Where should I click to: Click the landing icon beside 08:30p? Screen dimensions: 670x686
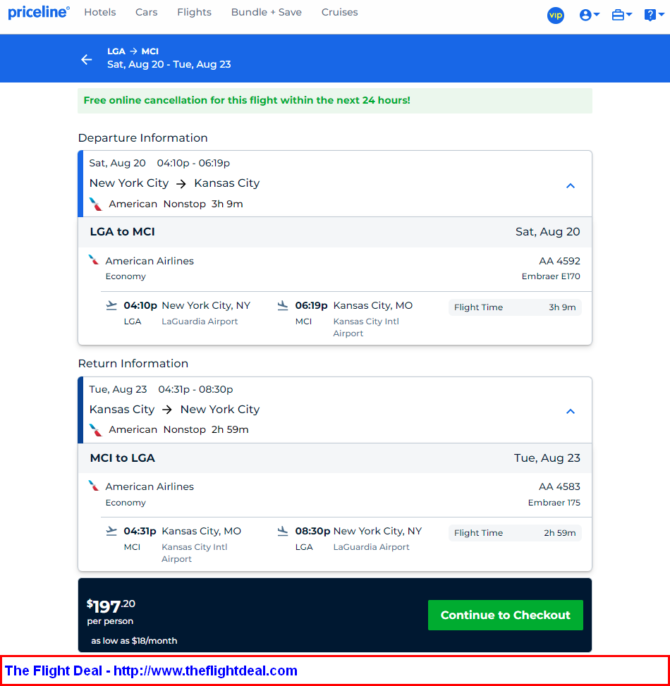click(x=283, y=531)
